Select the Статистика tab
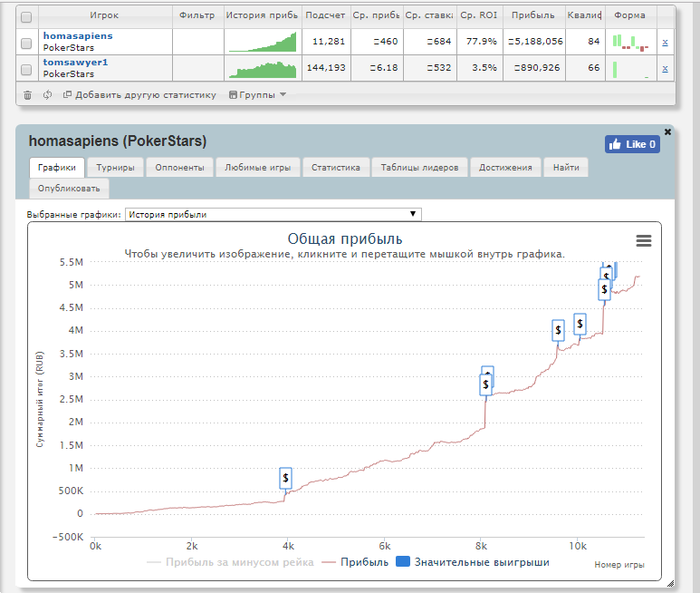The image size is (700, 593). (x=336, y=167)
